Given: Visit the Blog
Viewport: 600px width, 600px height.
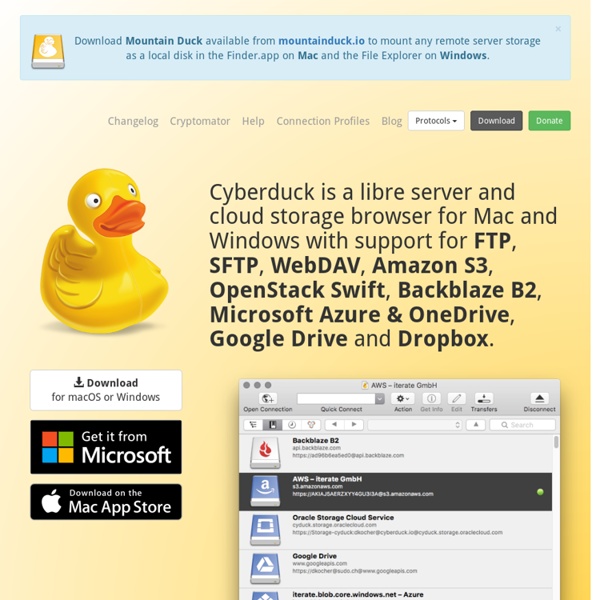Looking at the screenshot, I should coord(391,121).
